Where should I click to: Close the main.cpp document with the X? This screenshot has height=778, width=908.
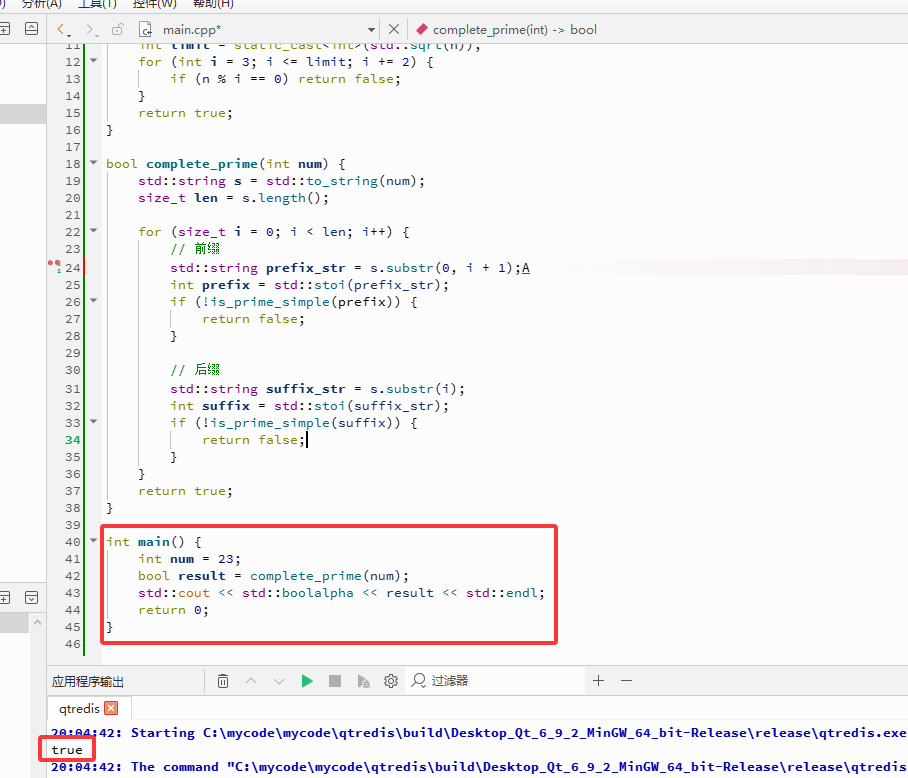[x=393, y=29]
